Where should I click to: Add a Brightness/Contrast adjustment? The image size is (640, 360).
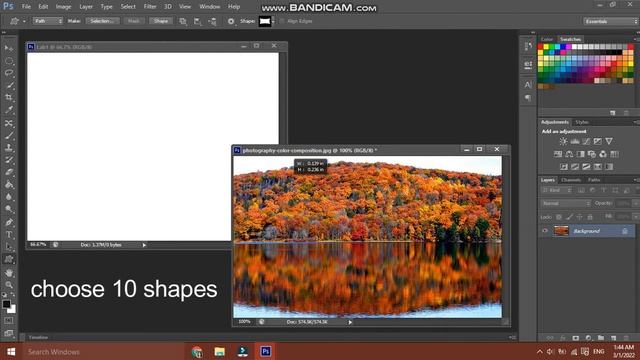(x=563, y=141)
